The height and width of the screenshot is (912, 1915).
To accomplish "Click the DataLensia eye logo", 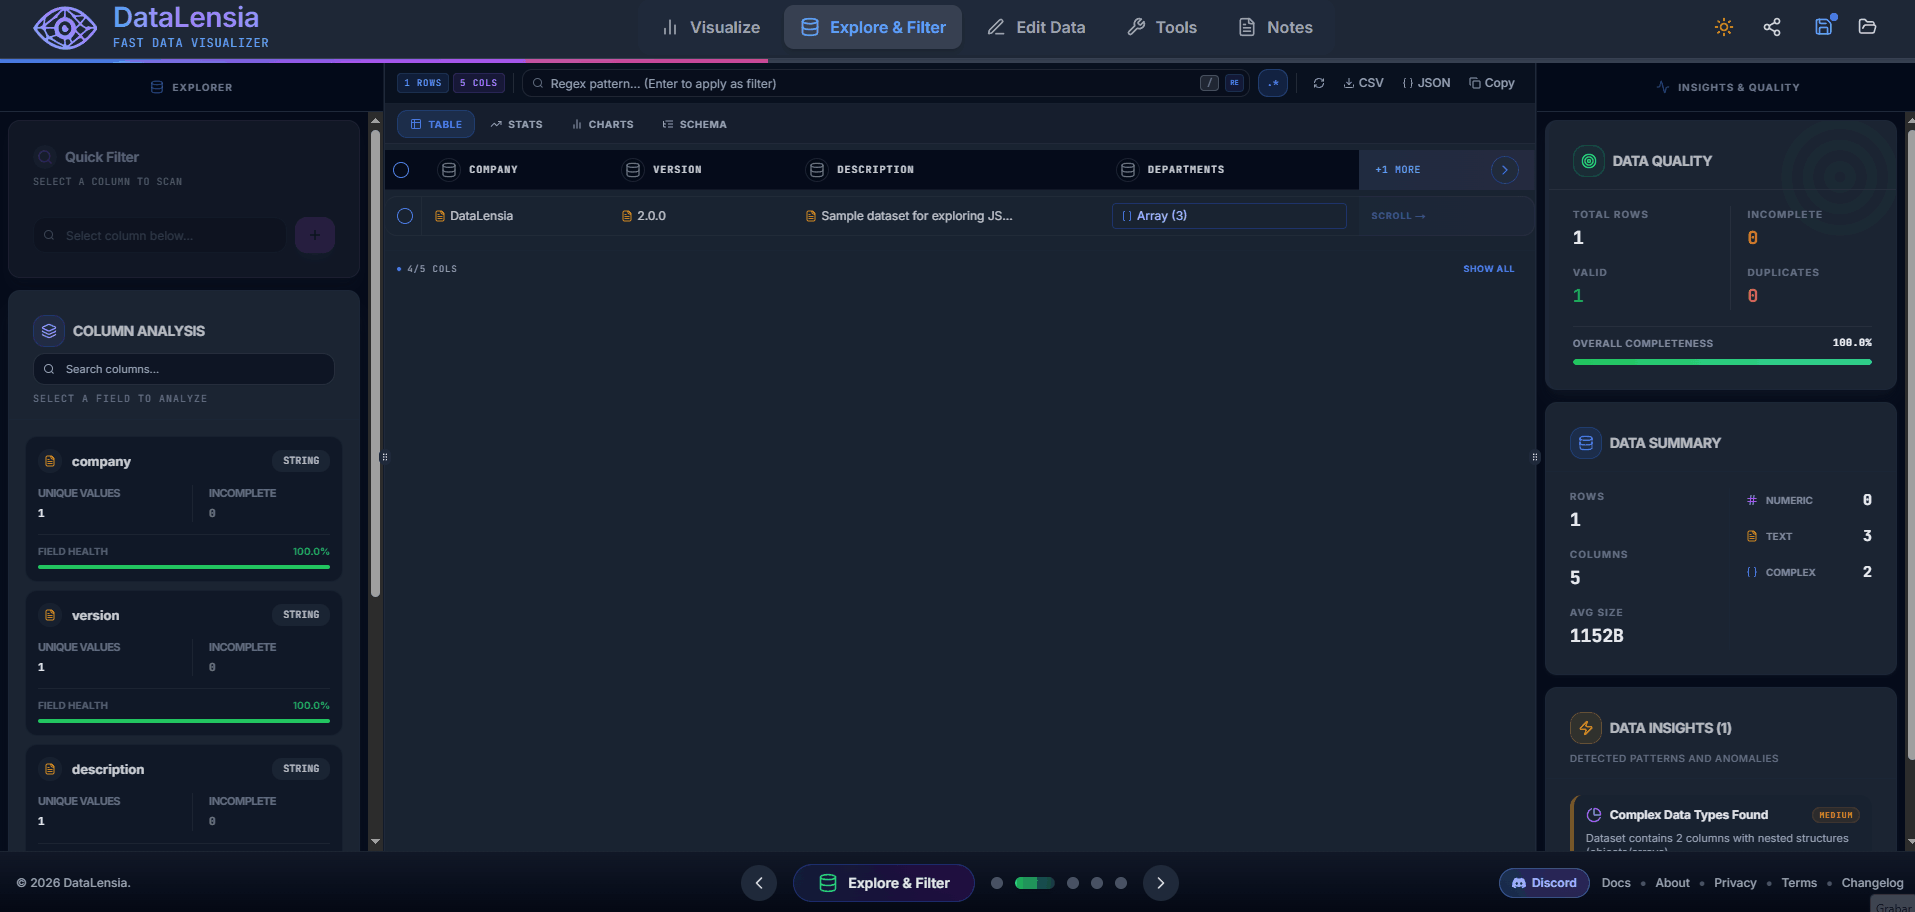I will 65,28.
